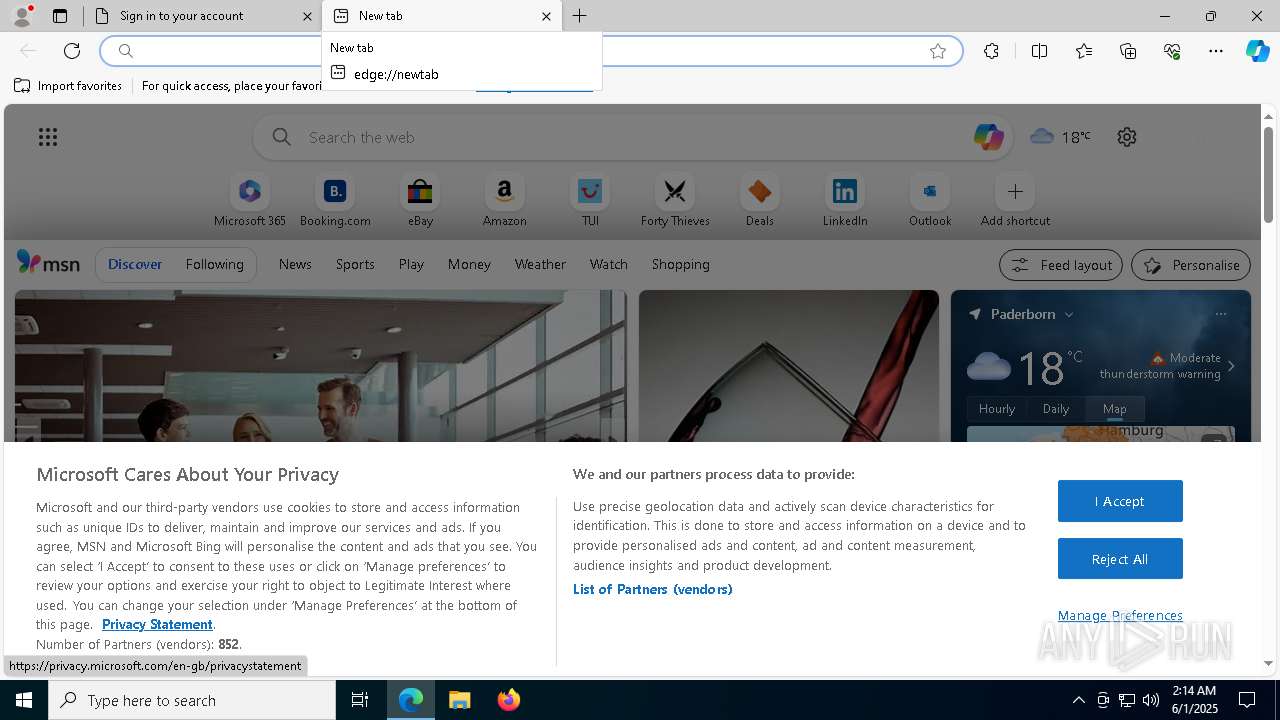Click Import favorites in favorites bar
Screen dimensions: 1280x720
click(x=68, y=86)
